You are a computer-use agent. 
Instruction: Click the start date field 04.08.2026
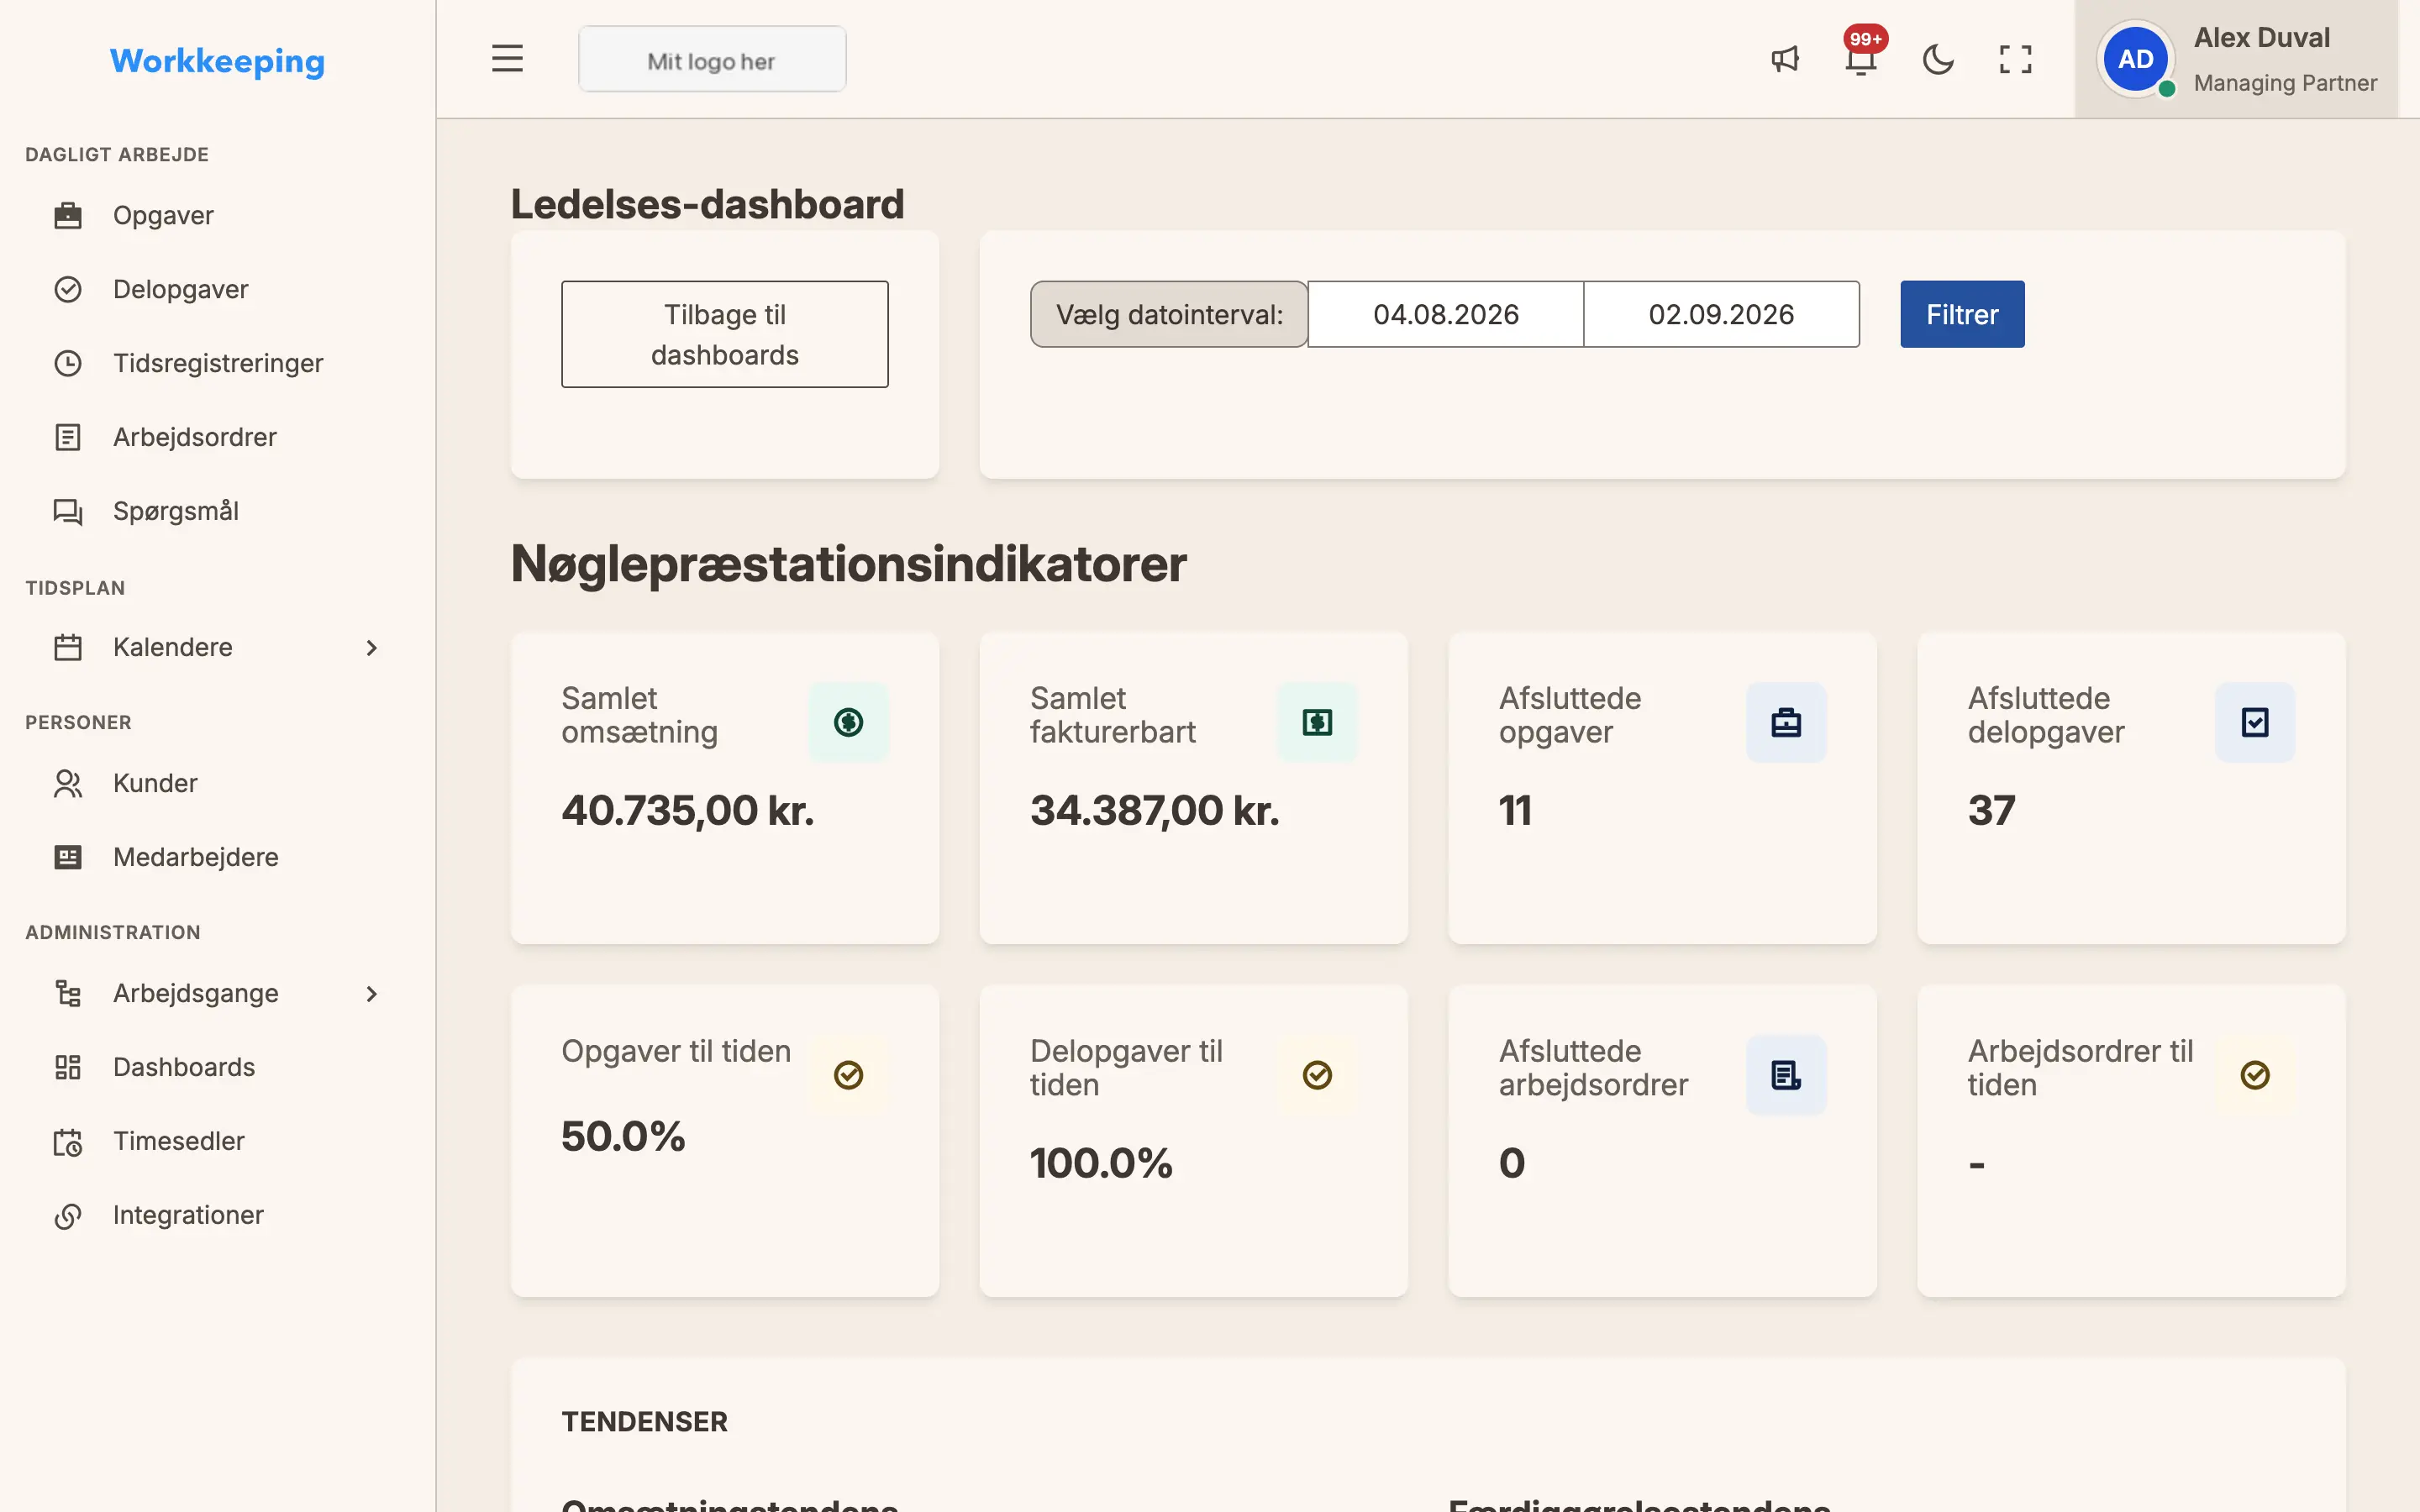1446,314
